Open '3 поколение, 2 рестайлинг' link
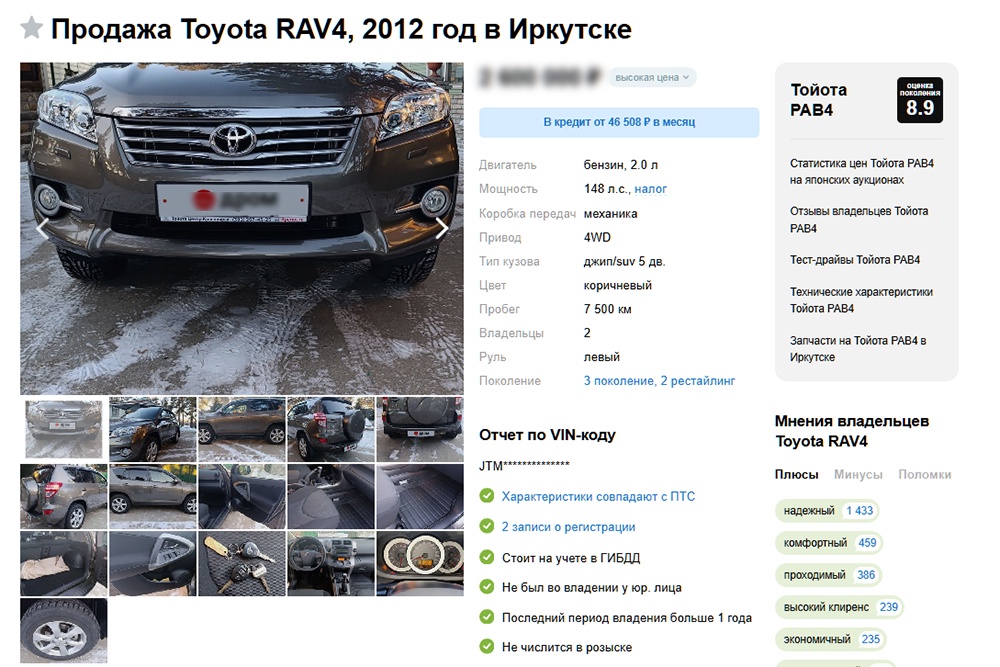 [659, 381]
